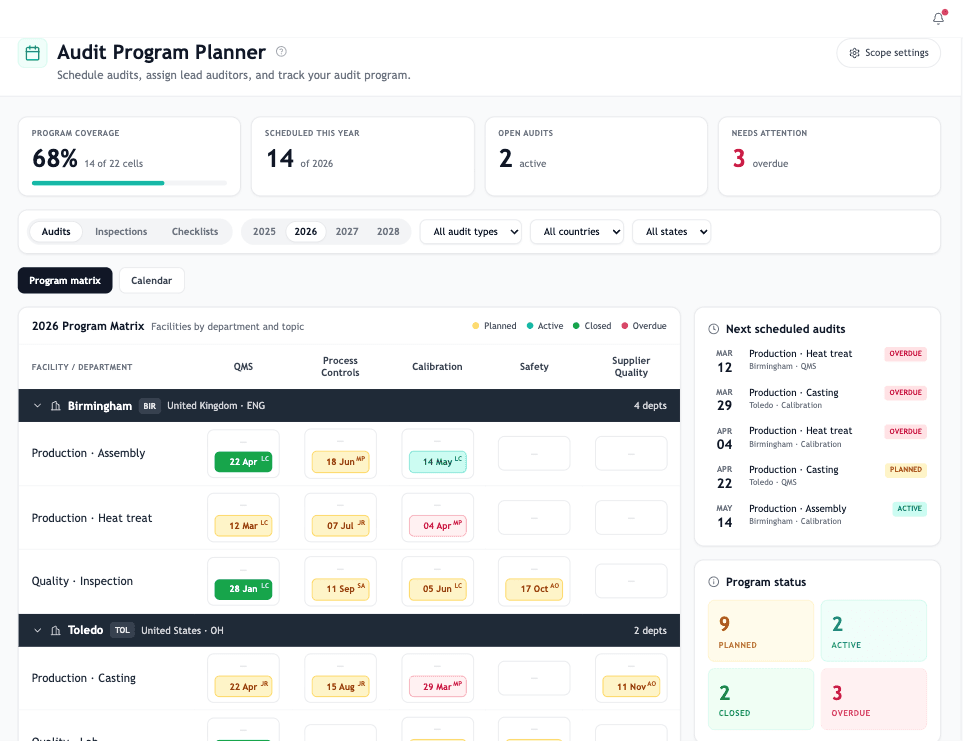This screenshot has height=741, width=963.
Task: Click the clock icon by Next scheduled audits
Action: point(714,329)
